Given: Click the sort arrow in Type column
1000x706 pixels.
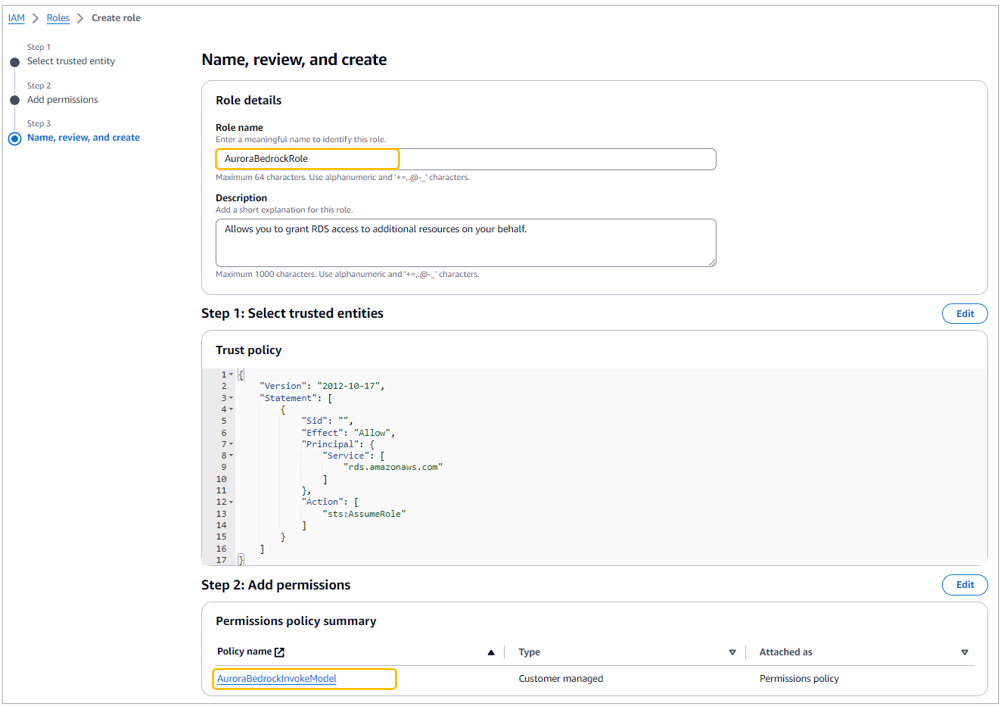Looking at the screenshot, I should point(732,652).
